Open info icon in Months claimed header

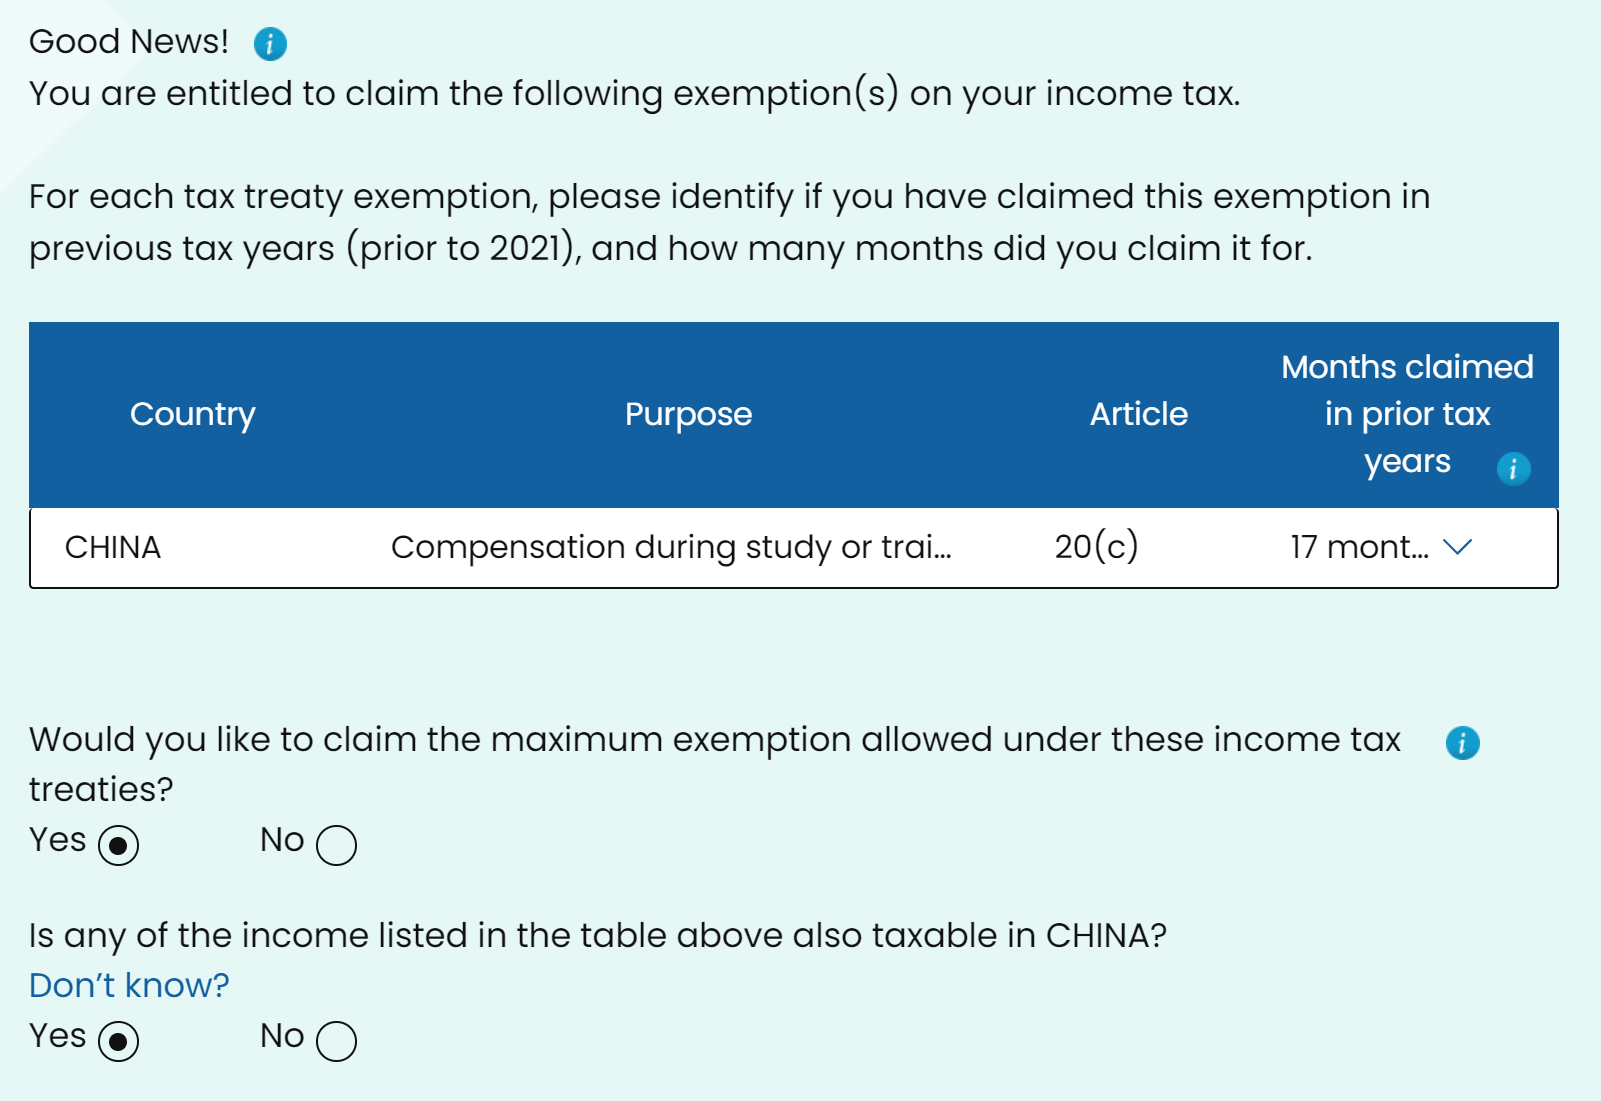click(x=1513, y=468)
